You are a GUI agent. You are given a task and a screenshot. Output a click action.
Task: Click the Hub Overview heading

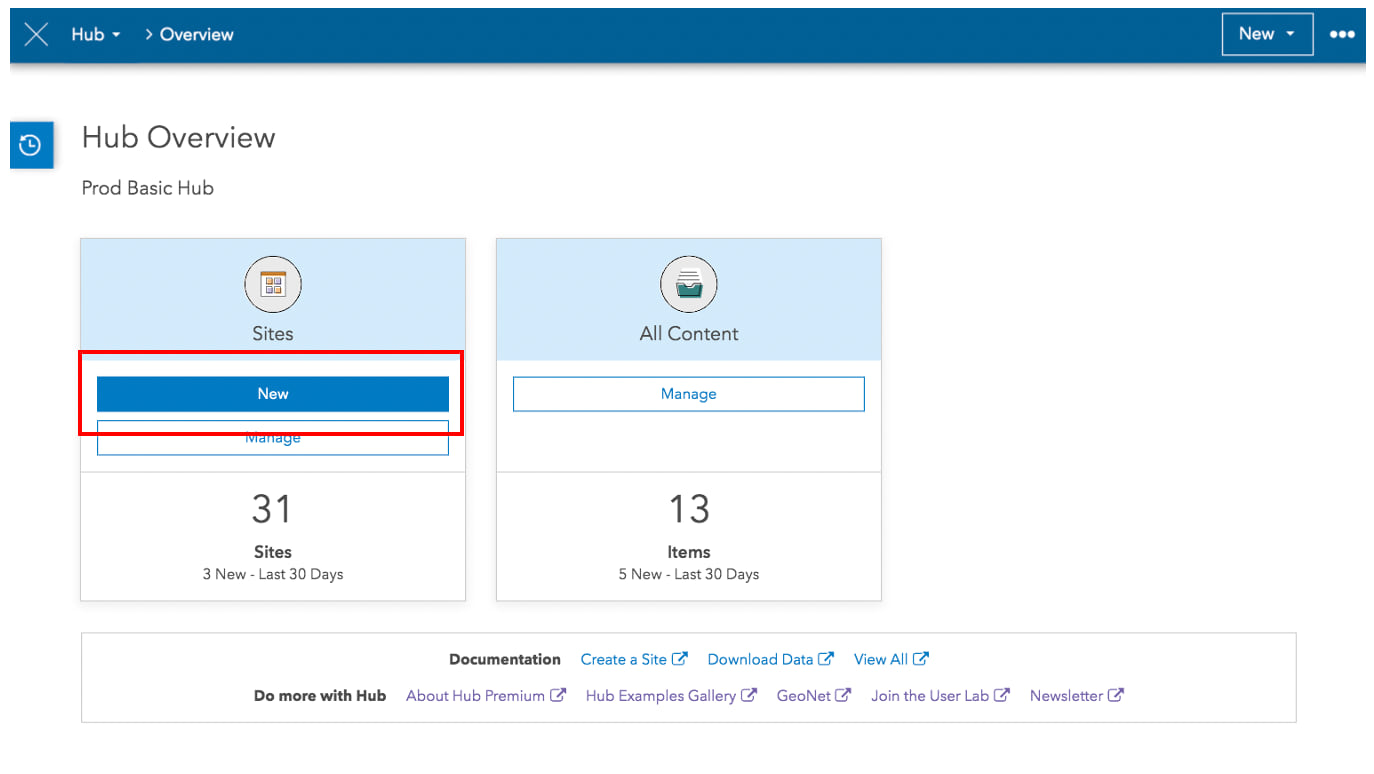(x=178, y=137)
